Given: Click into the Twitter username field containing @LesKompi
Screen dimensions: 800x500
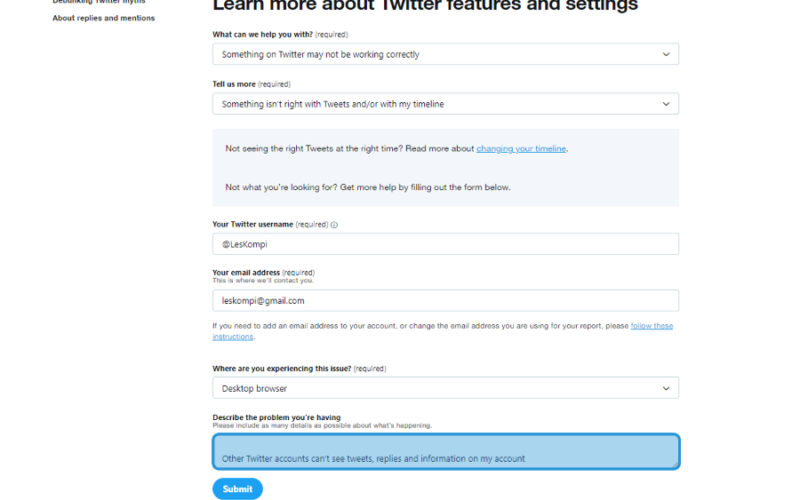Looking at the screenshot, I should 445,244.
